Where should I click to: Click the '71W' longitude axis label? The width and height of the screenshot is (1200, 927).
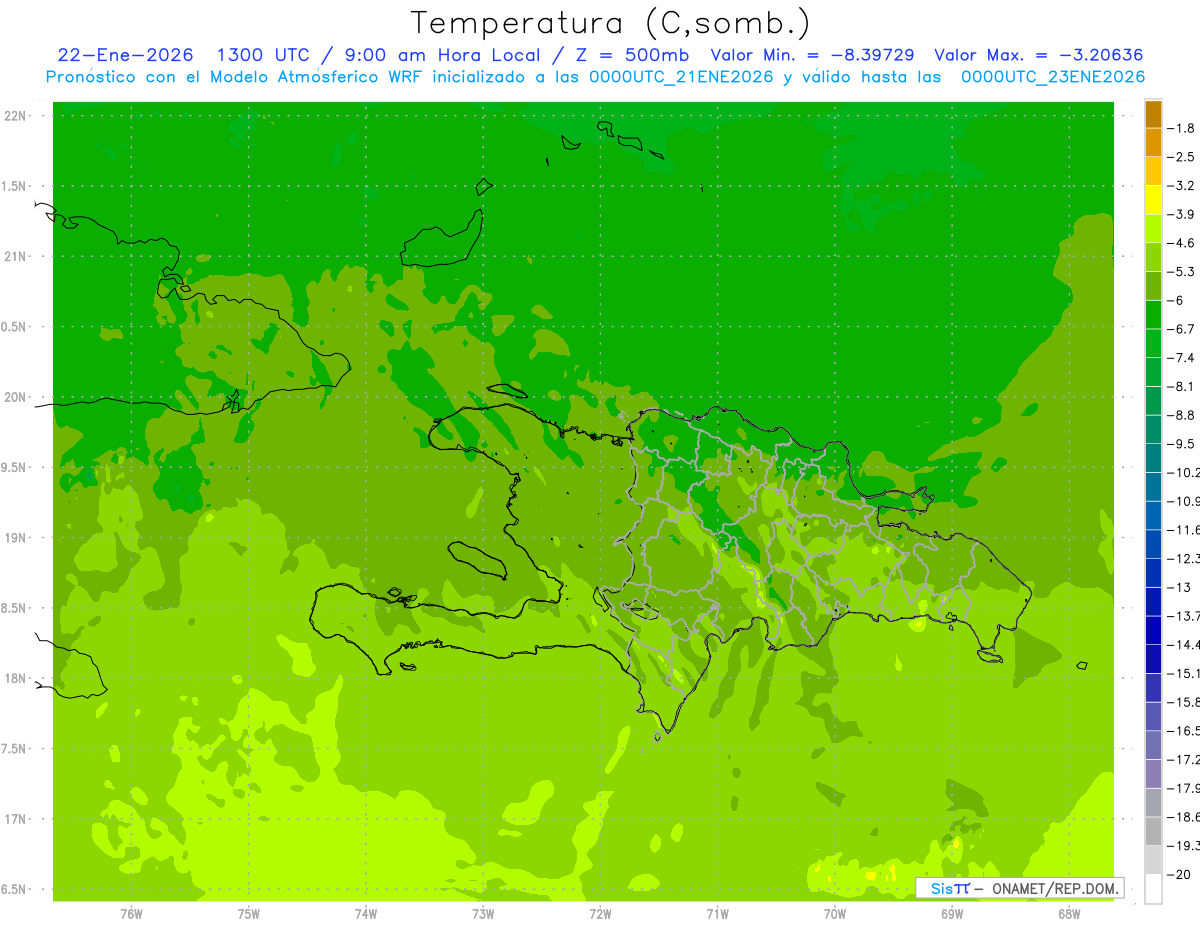717,914
